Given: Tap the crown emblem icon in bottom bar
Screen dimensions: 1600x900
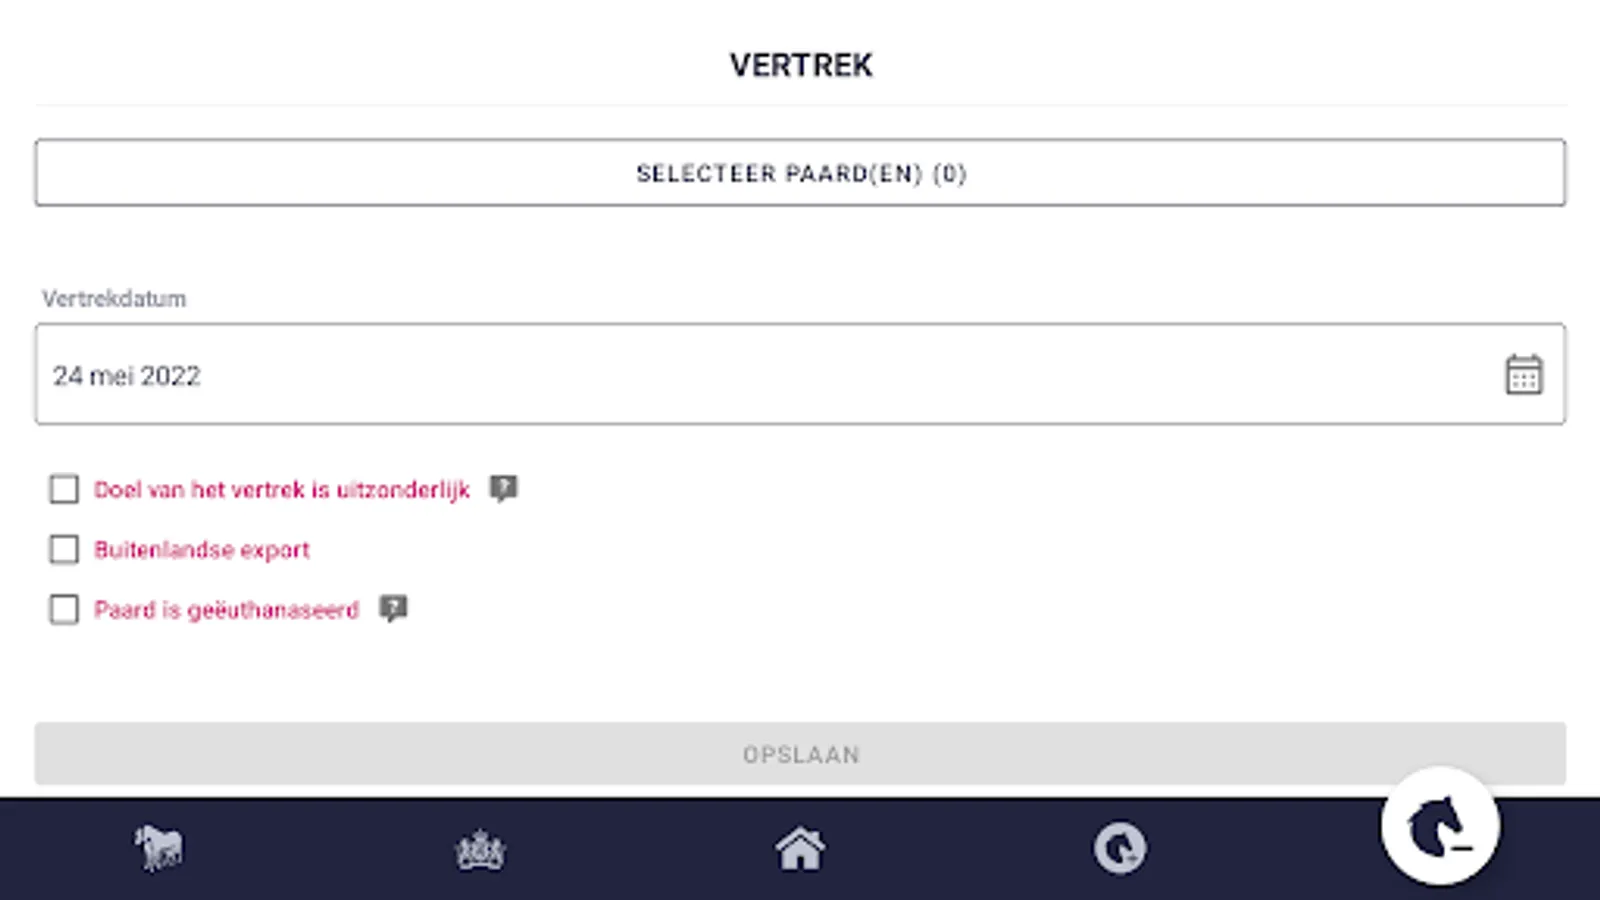Looking at the screenshot, I should (x=480, y=850).
